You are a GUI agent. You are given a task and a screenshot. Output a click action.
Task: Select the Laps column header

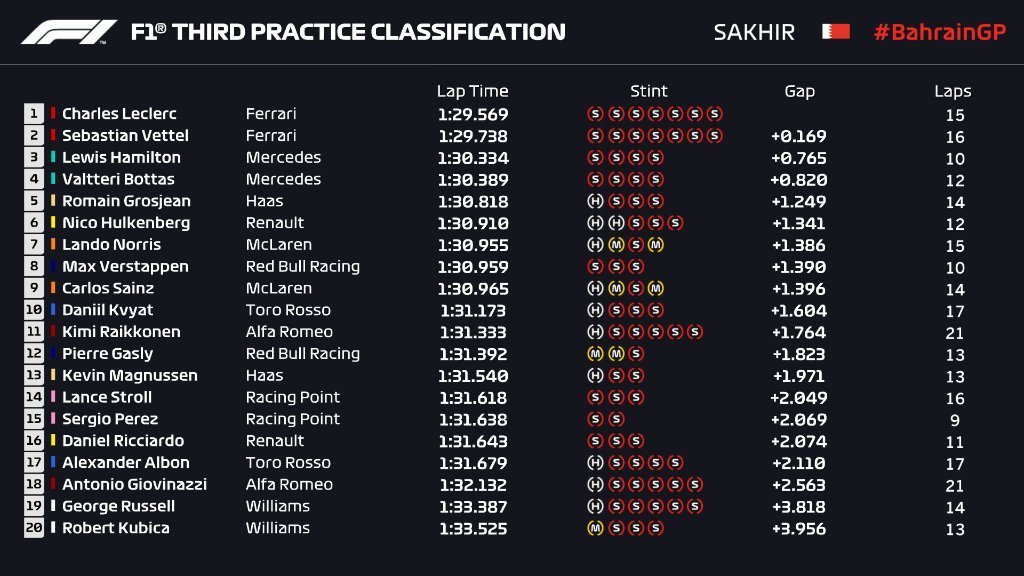click(x=953, y=91)
